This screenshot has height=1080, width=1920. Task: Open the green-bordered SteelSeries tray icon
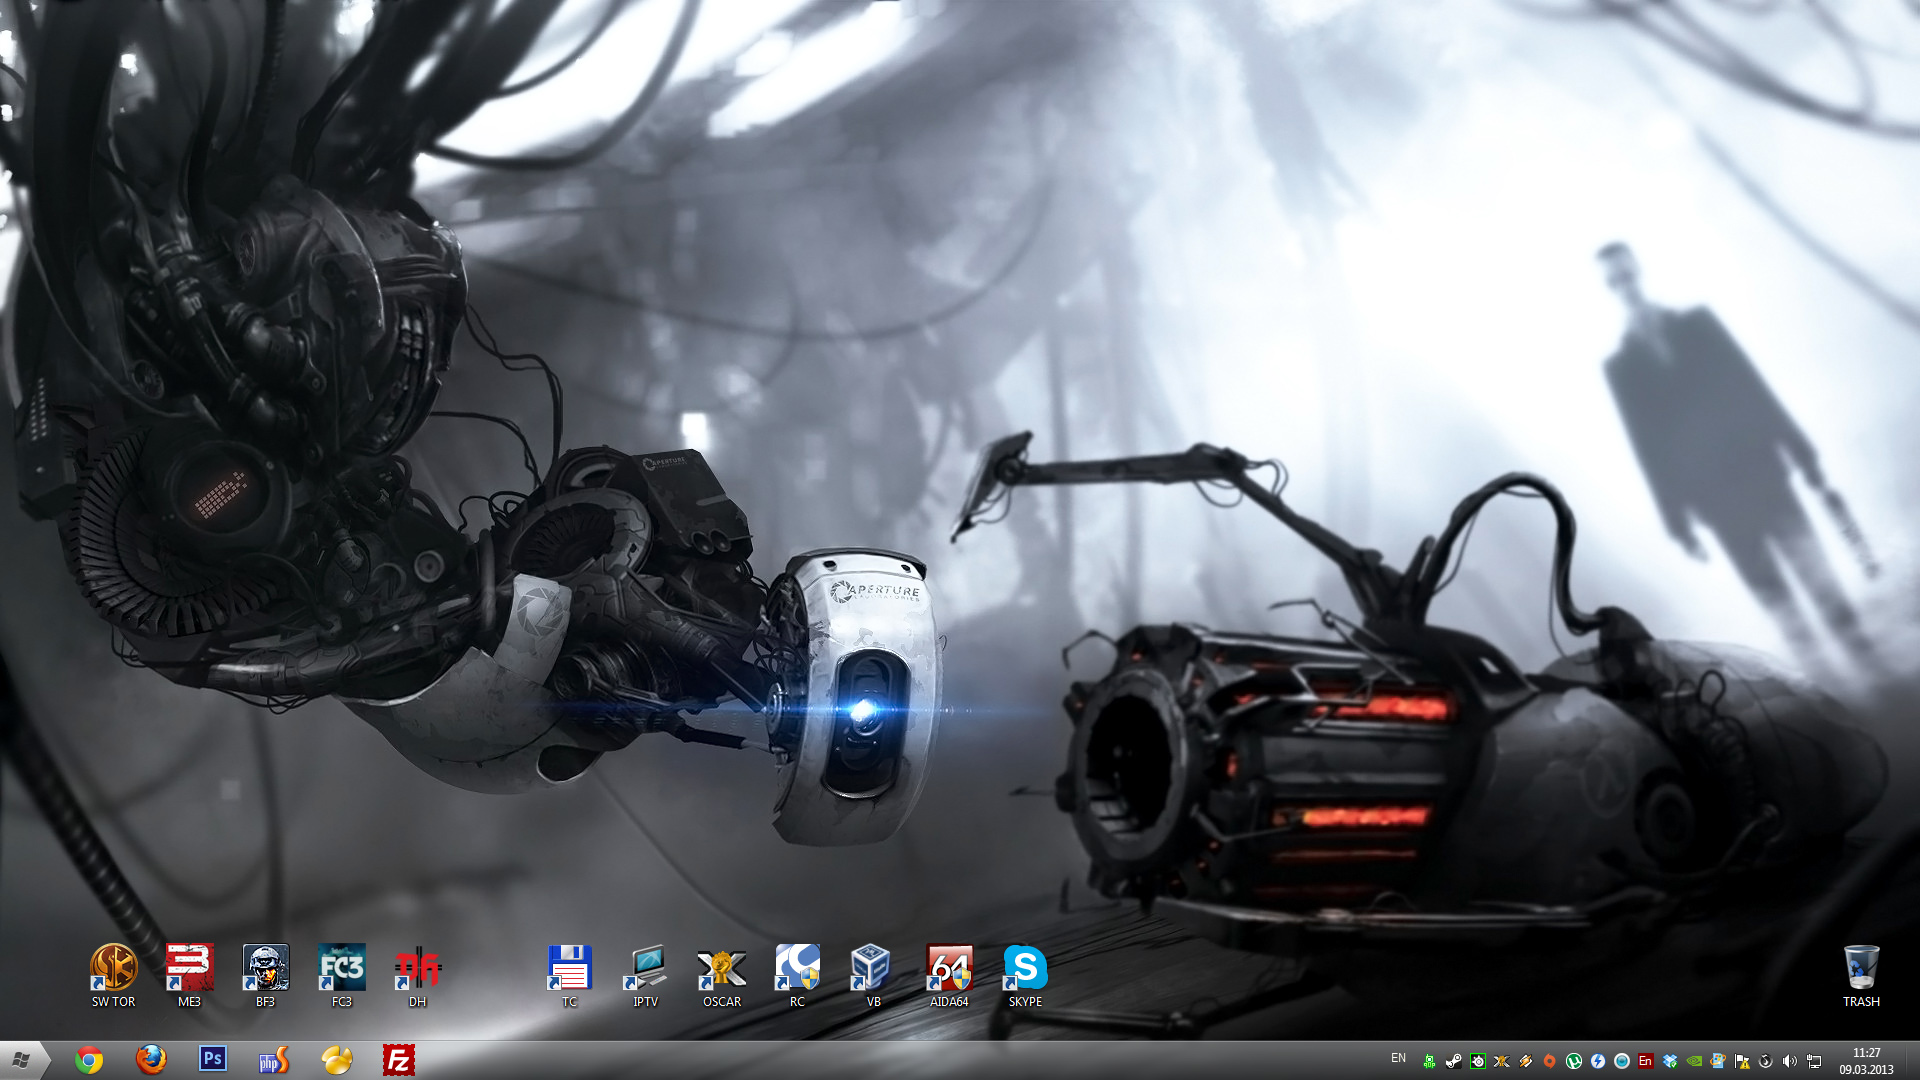[x=1478, y=1061]
